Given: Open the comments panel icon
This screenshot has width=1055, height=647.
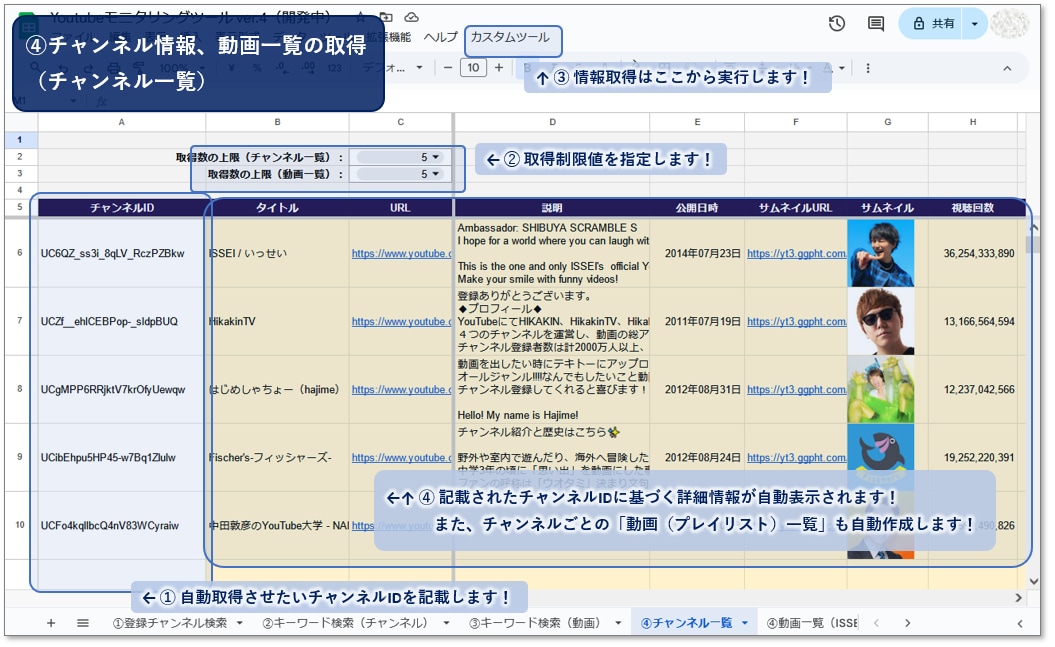Looking at the screenshot, I should coord(875,24).
